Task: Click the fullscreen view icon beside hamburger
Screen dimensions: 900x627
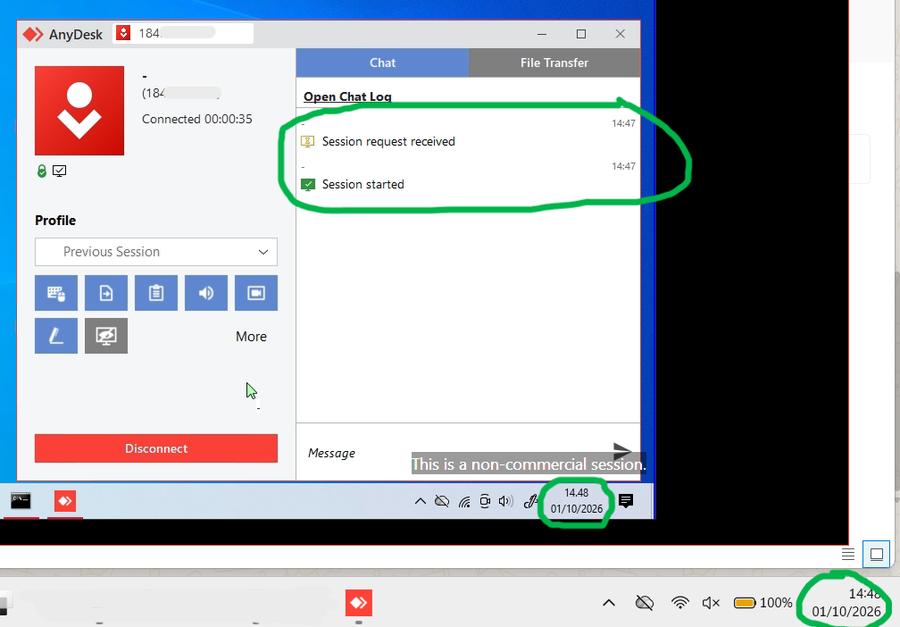Action: tap(876, 554)
